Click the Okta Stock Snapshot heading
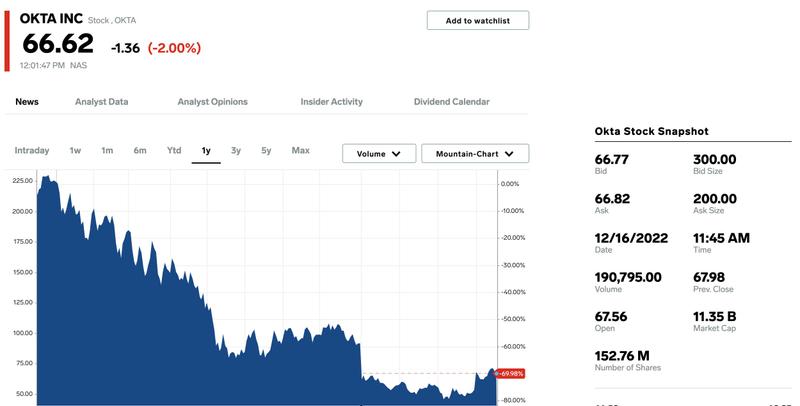 click(x=652, y=131)
